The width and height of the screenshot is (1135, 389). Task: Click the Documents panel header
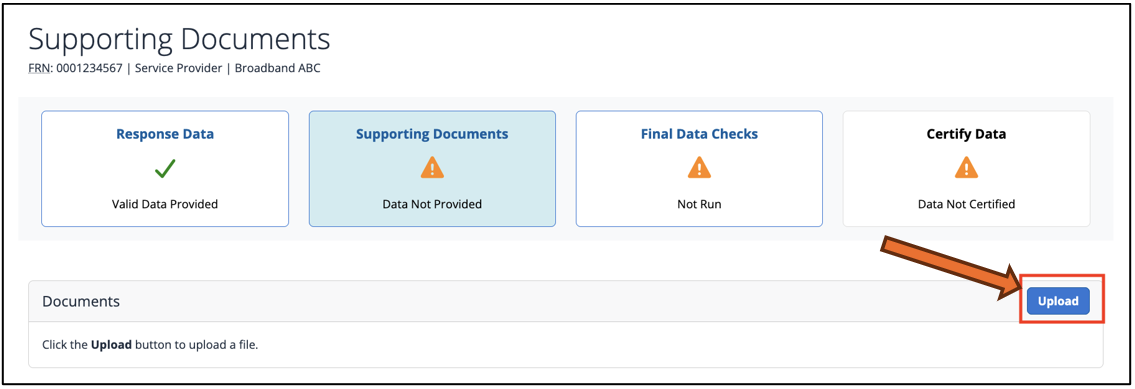[x=565, y=301]
